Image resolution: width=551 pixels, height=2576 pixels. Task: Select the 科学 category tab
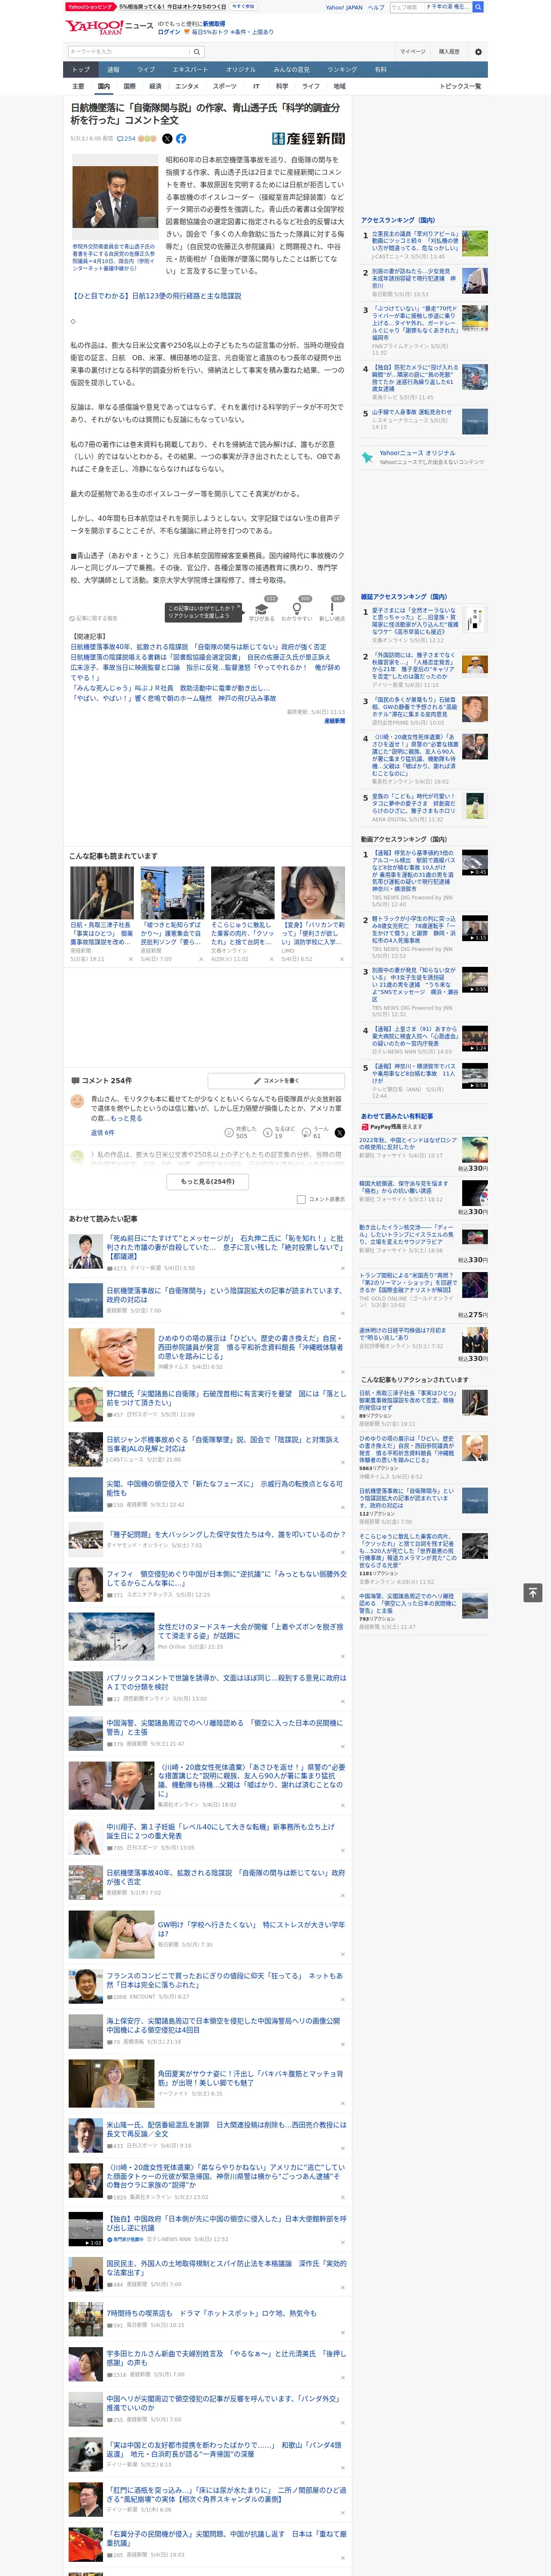(282, 86)
